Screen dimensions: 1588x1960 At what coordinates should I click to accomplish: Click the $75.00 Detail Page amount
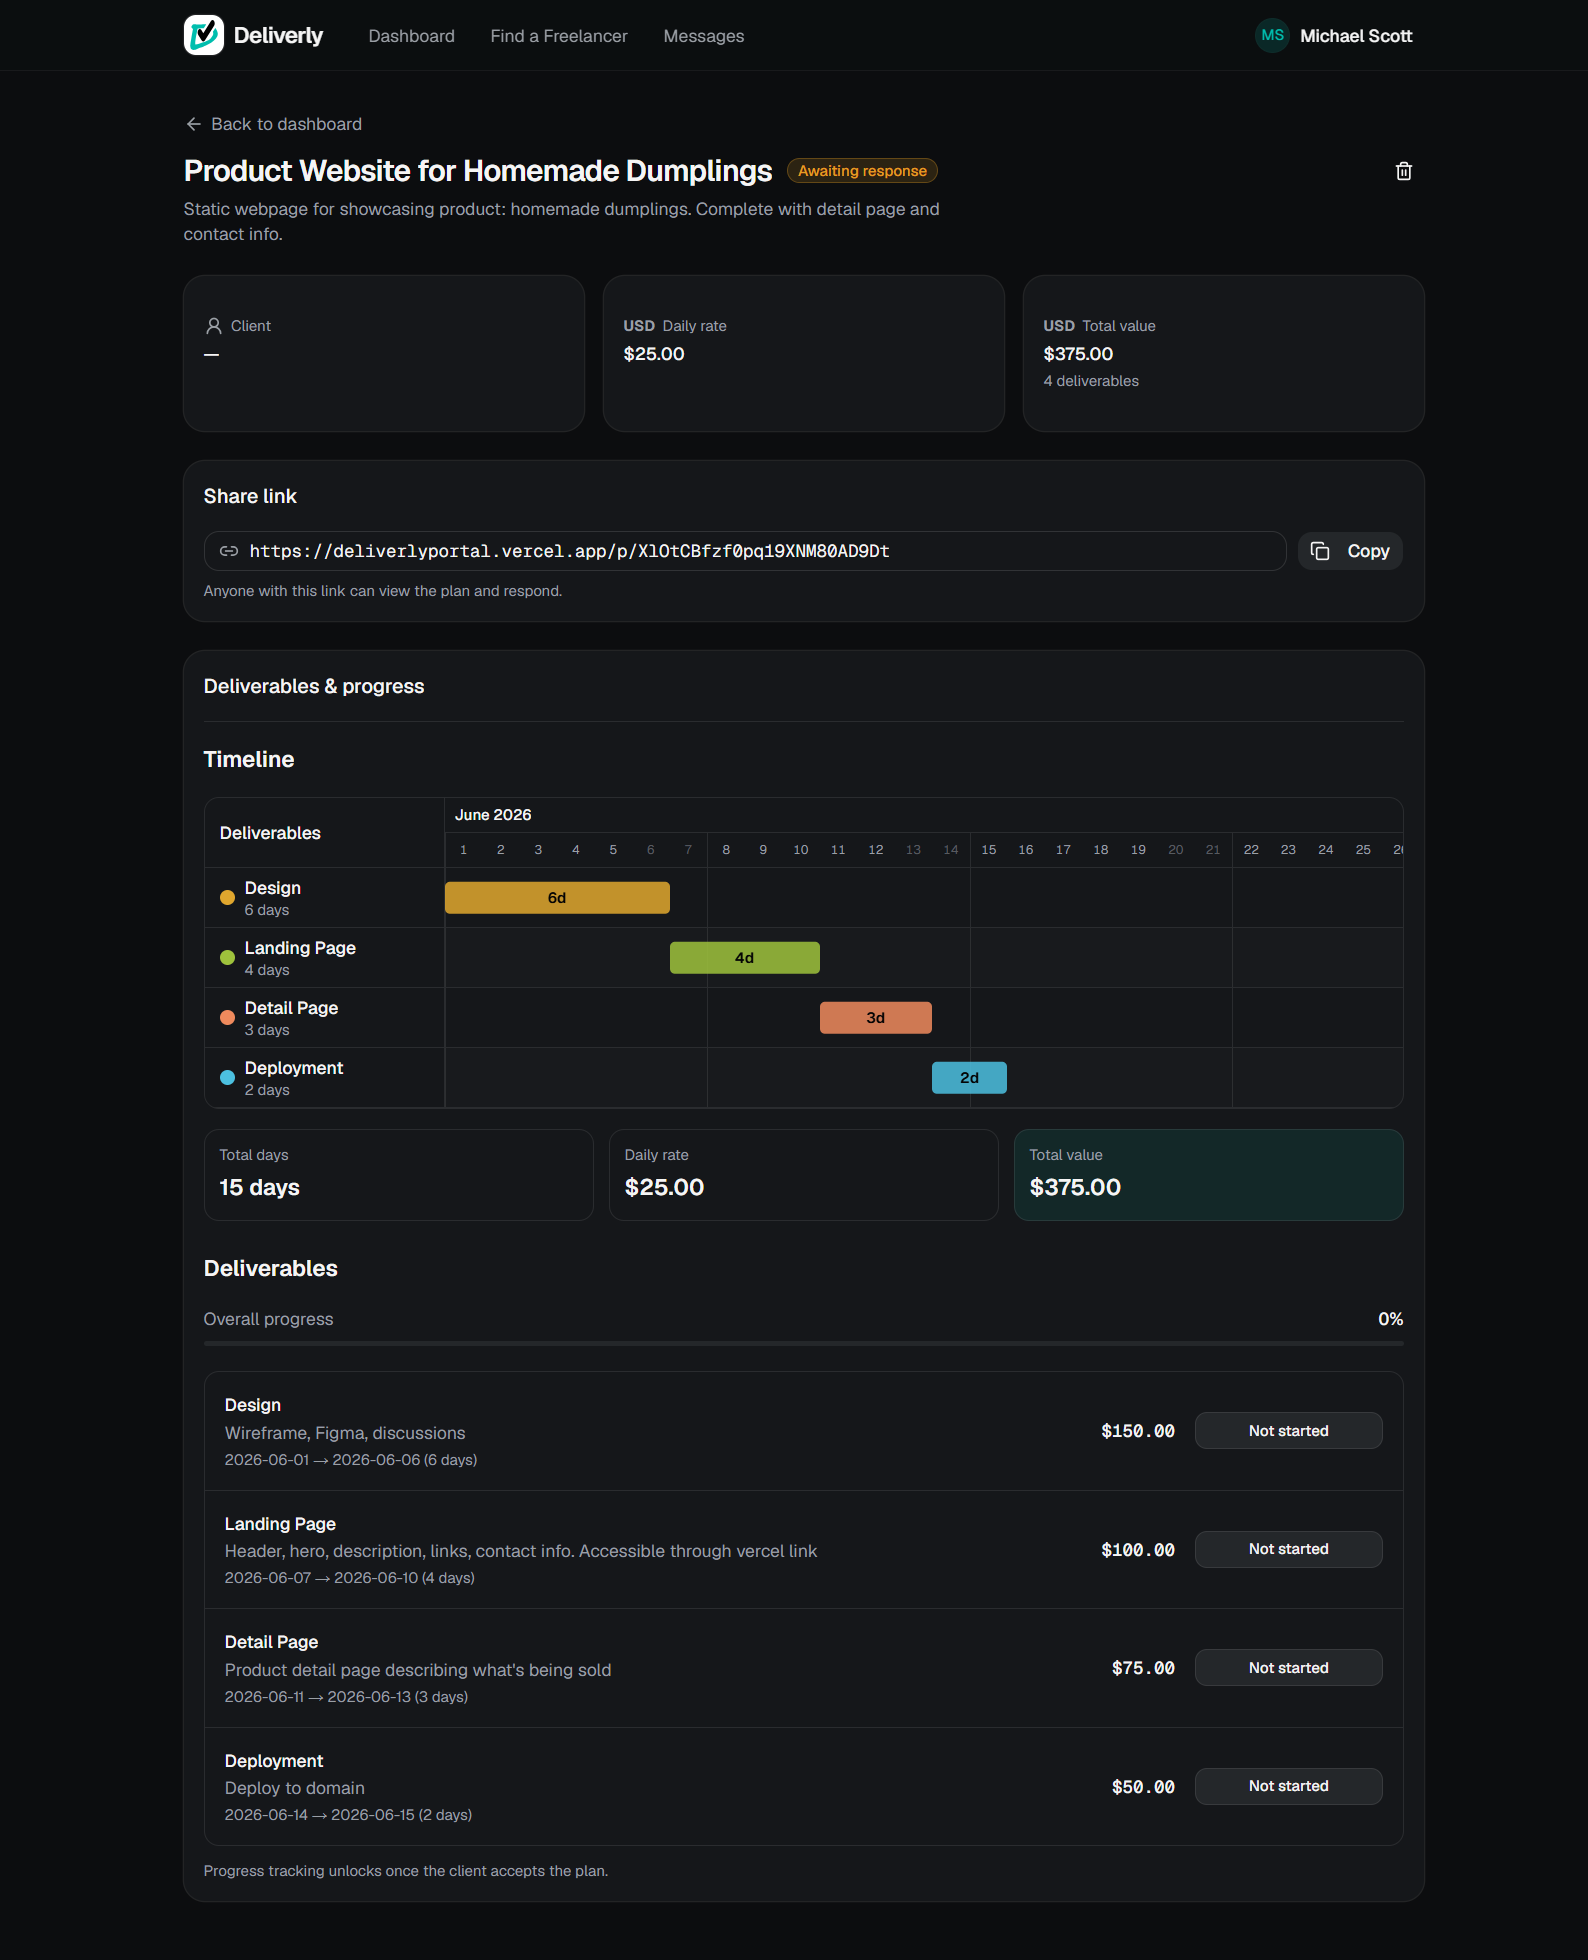(1143, 1668)
